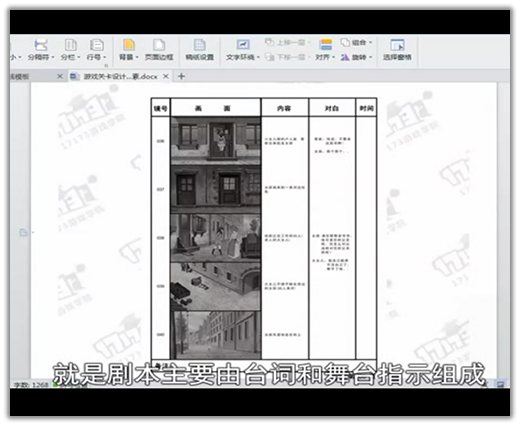The height and width of the screenshot is (426, 520).
Task: Click shot number 036 cell
Action: pyautogui.click(x=161, y=141)
